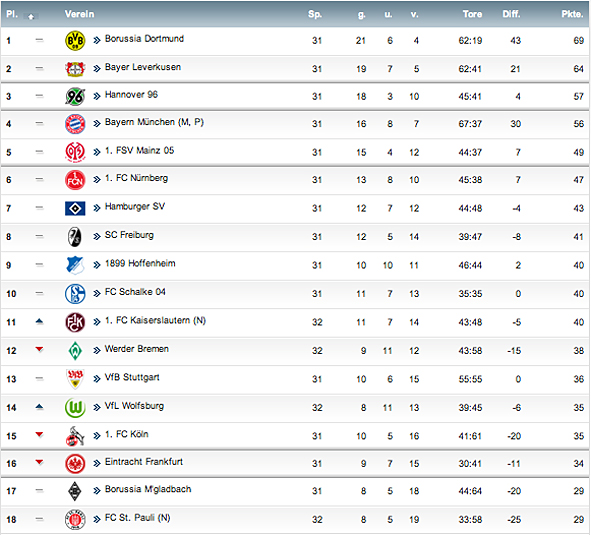The height and width of the screenshot is (535, 591).
Task: Click the Tore column header
Action: tap(472, 14)
